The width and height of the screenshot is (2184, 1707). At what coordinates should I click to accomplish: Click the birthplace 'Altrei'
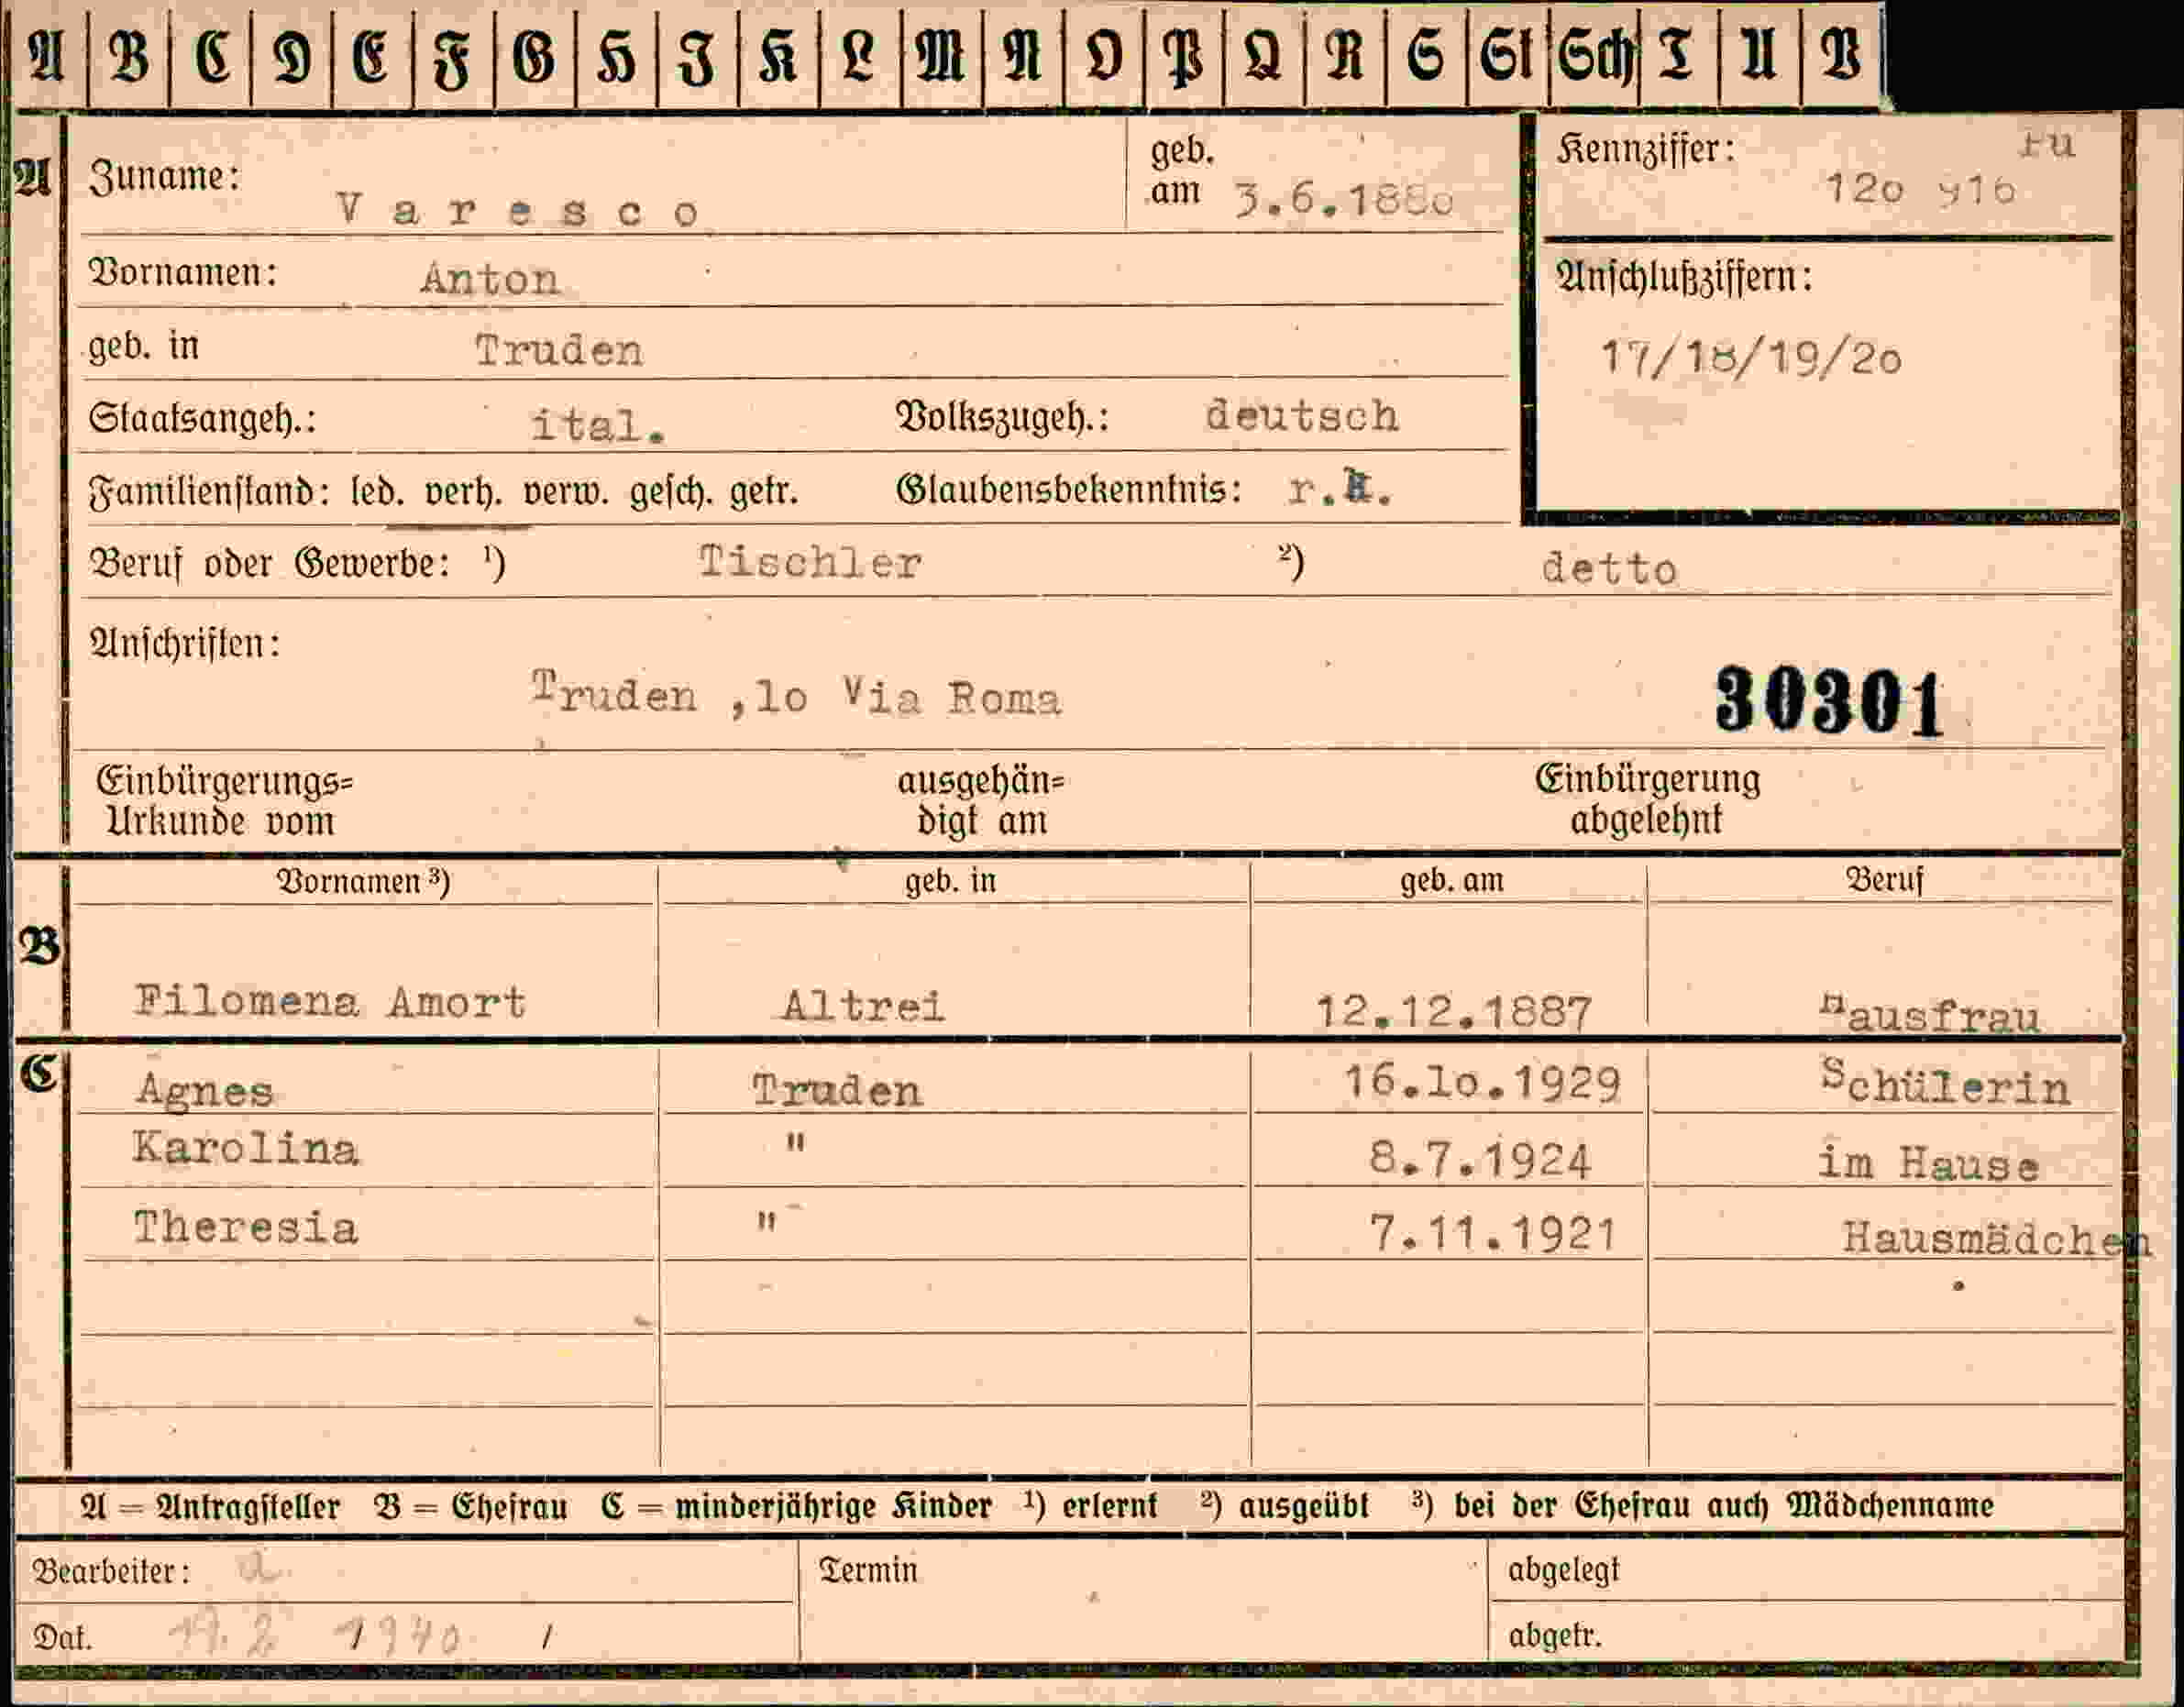coord(863,1005)
